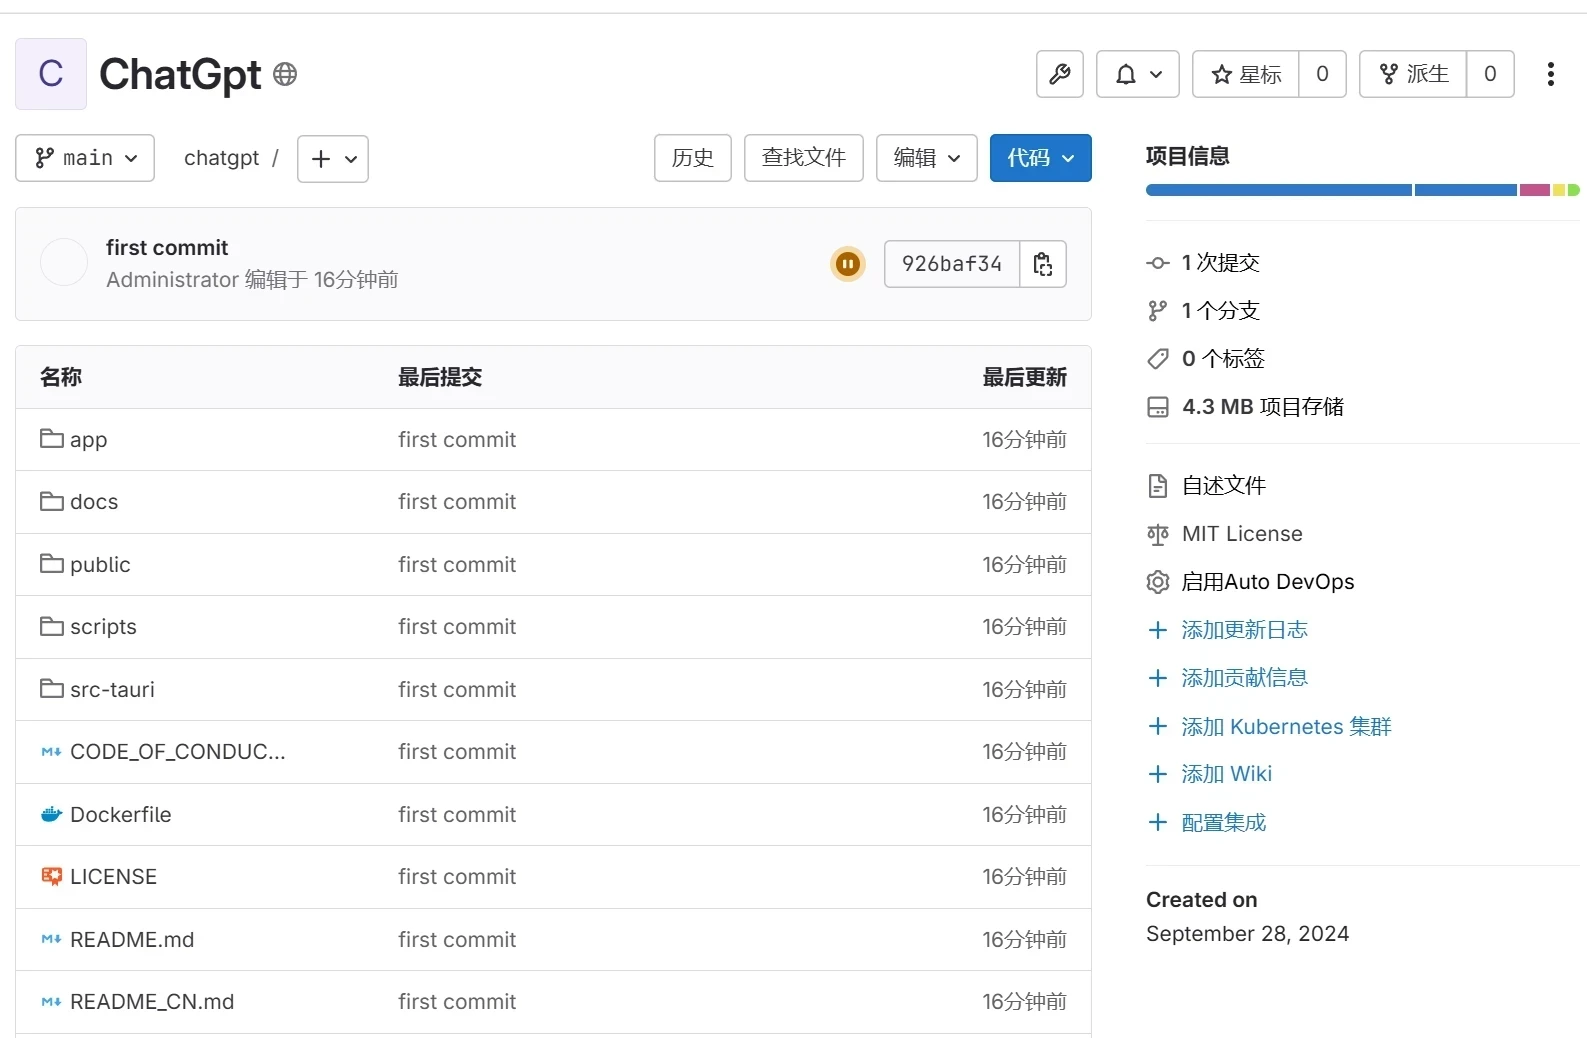Copy commit SHA with clipboard icon
The image size is (1587, 1038).
point(1043,264)
